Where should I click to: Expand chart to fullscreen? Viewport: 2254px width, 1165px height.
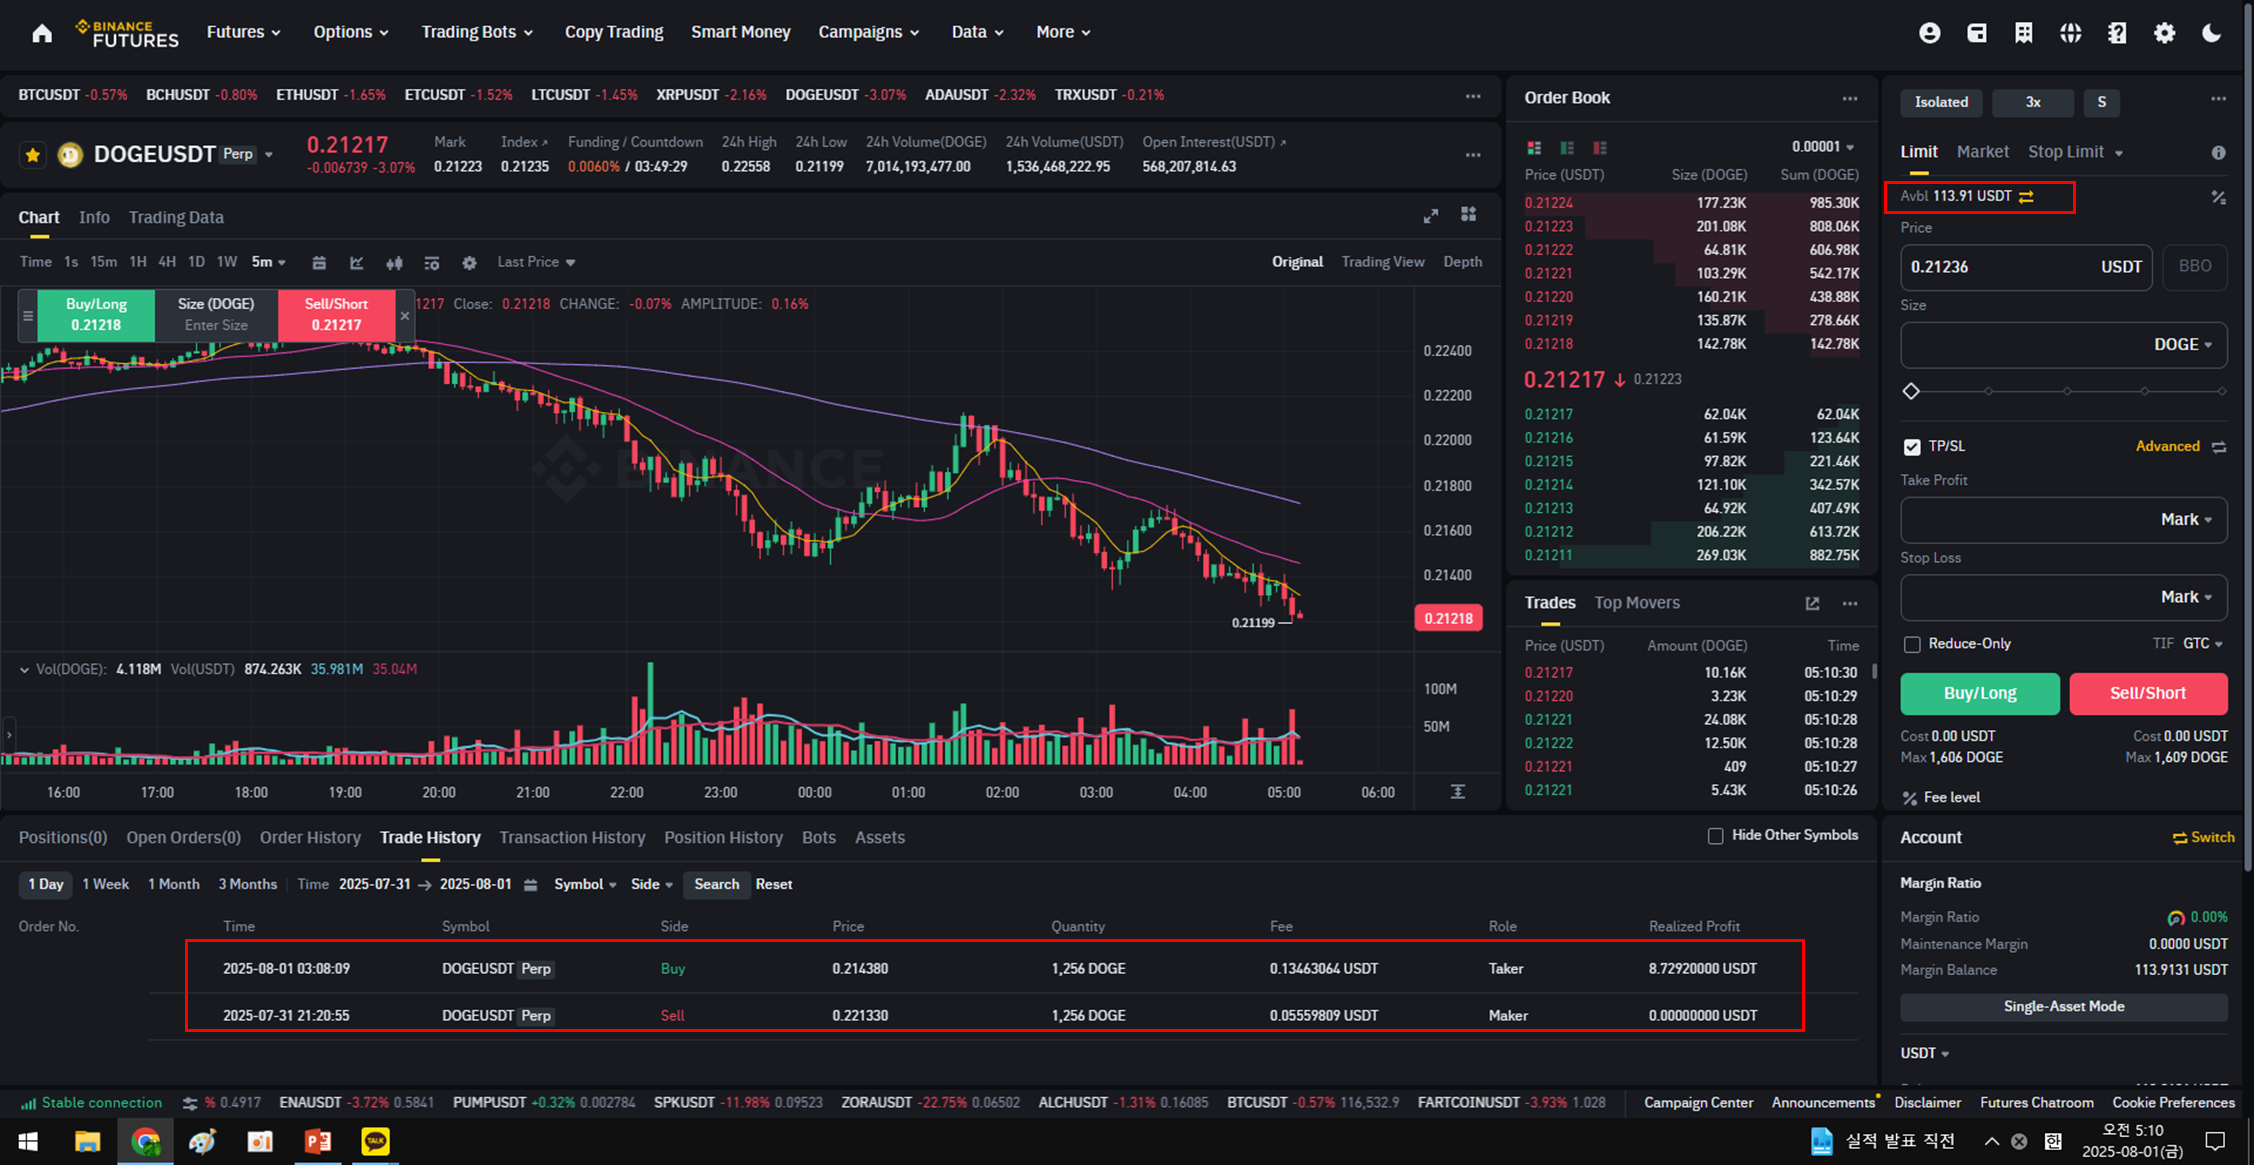[1431, 216]
